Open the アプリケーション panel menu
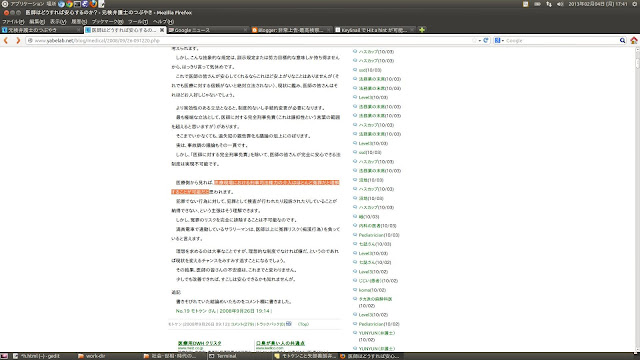Screen dimensions: 640x360 point(27,4)
